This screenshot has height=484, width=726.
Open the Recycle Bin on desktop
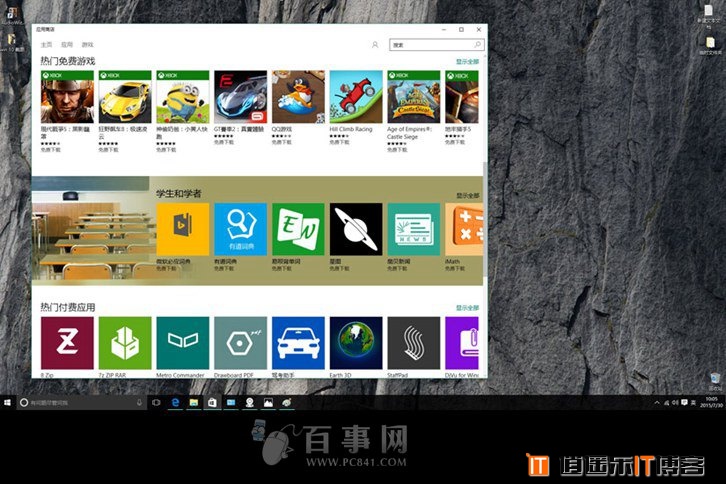(715, 381)
